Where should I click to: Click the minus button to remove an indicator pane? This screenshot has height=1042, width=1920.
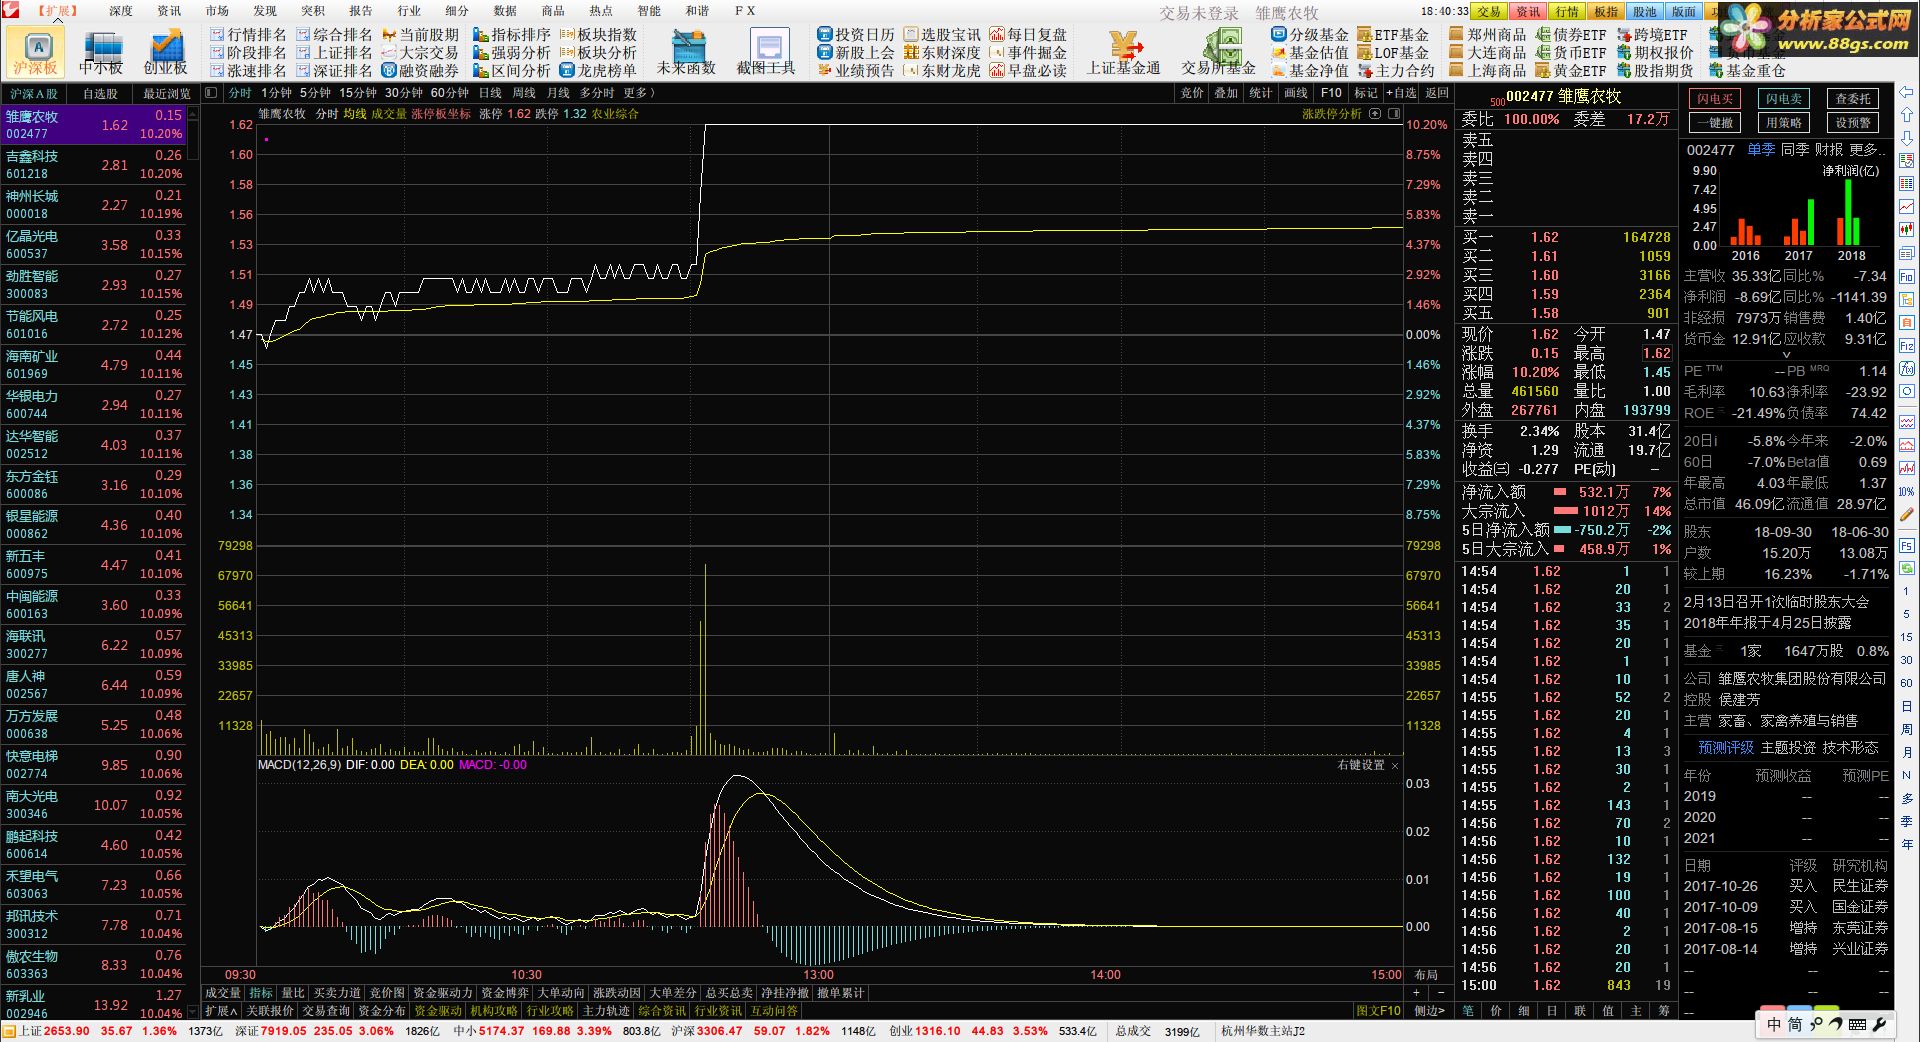(1441, 993)
